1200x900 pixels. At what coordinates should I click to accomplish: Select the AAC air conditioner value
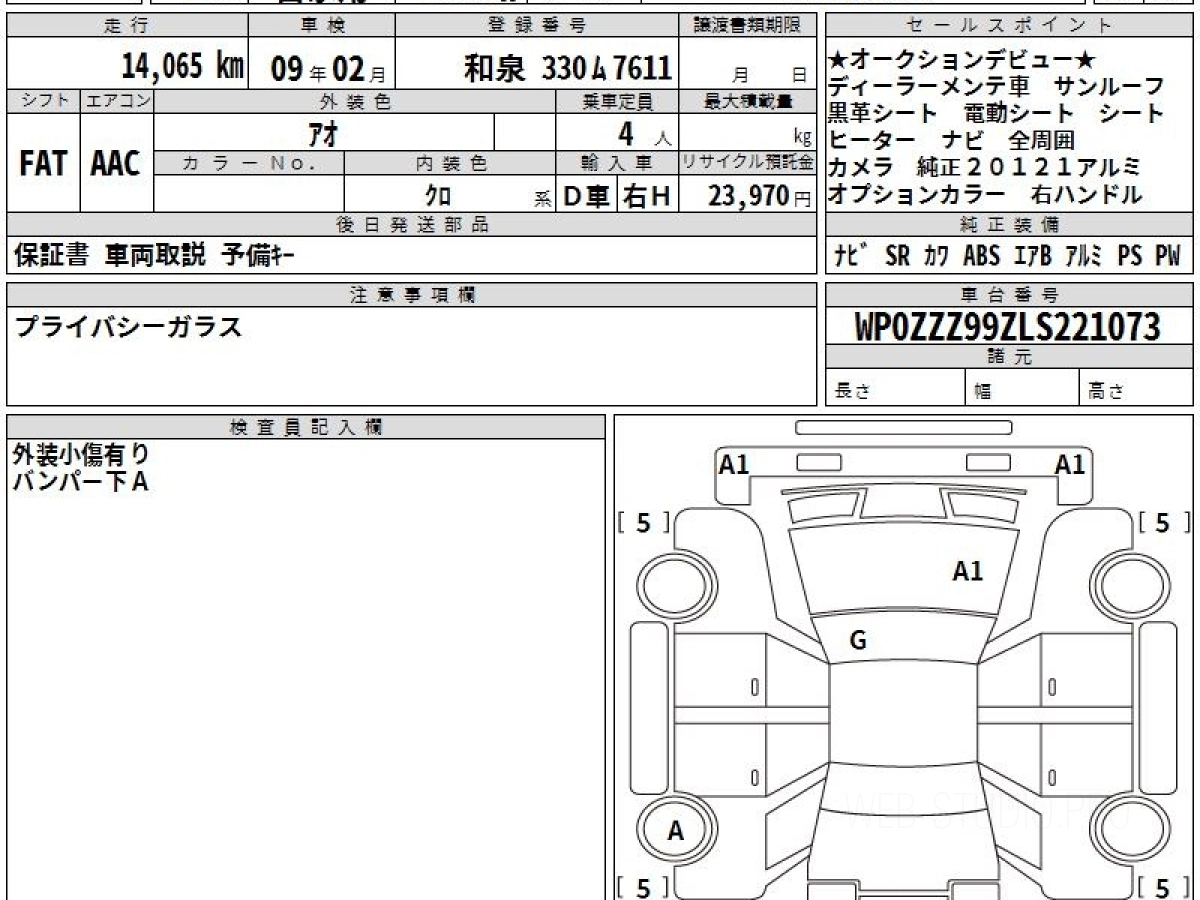(117, 164)
